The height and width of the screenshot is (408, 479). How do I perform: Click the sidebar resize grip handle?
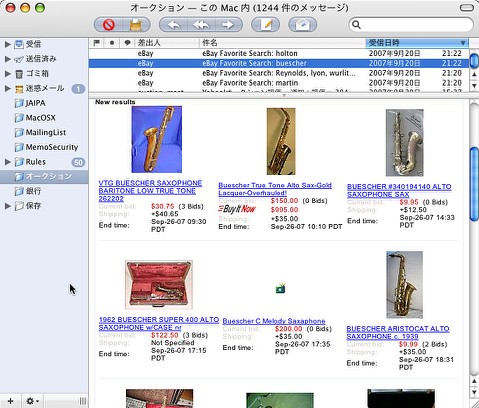point(83,401)
